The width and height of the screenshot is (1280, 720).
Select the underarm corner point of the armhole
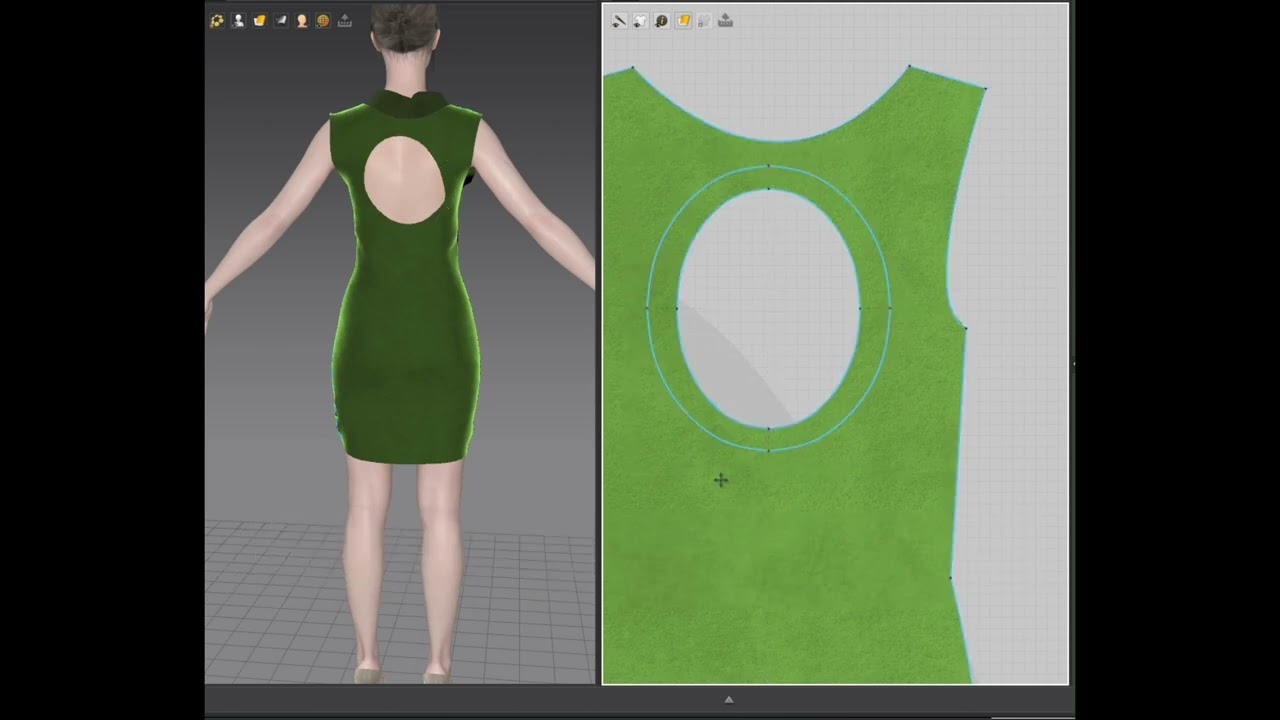(965, 327)
